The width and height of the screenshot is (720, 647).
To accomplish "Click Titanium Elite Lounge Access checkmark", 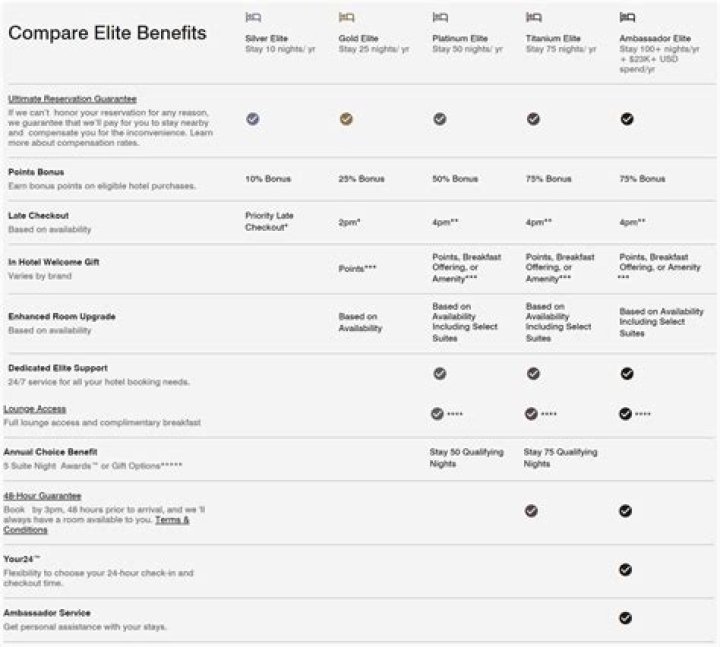I will 531,413.
